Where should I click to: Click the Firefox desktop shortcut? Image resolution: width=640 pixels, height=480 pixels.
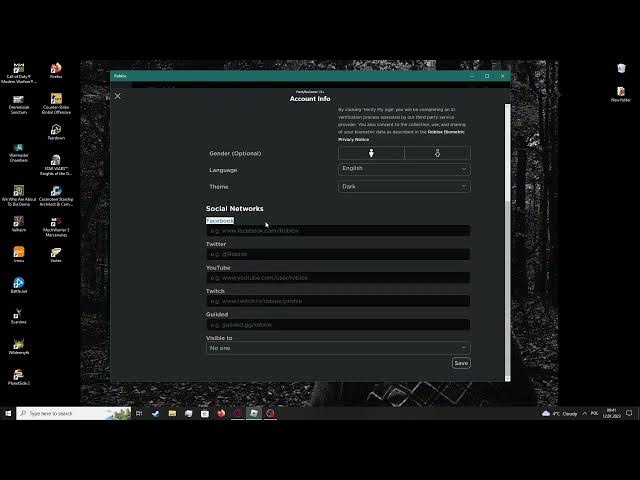point(56,70)
